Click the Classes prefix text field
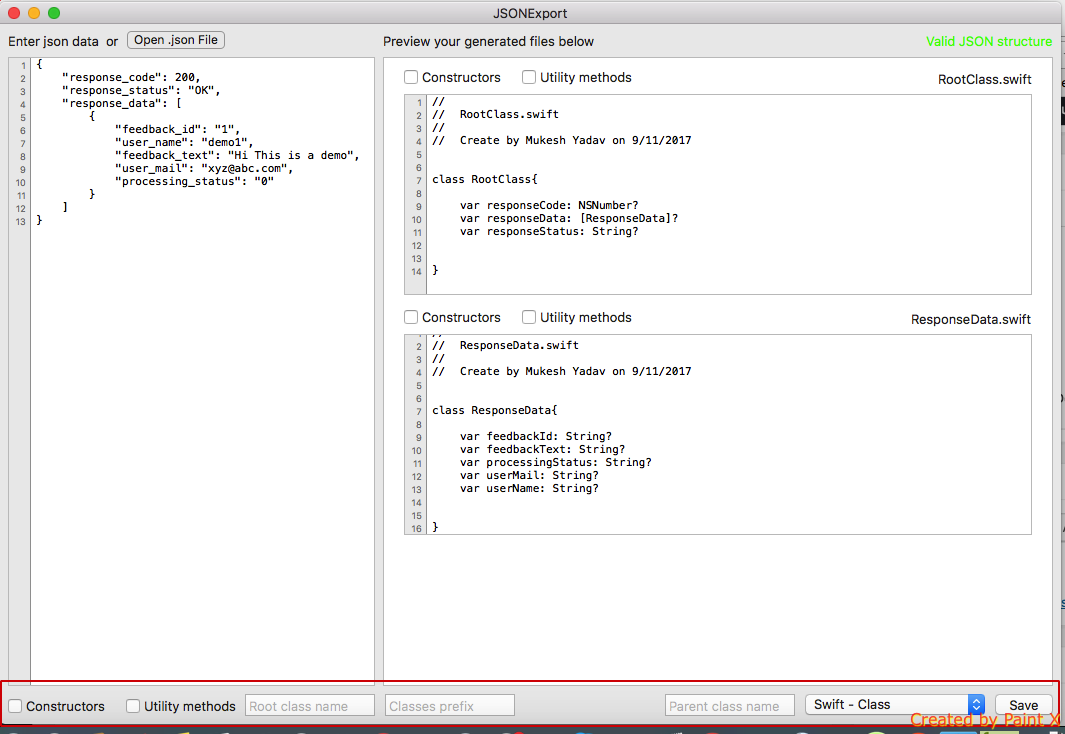Image resolution: width=1065 pixels, height=734 pixels. click(449, 706)
